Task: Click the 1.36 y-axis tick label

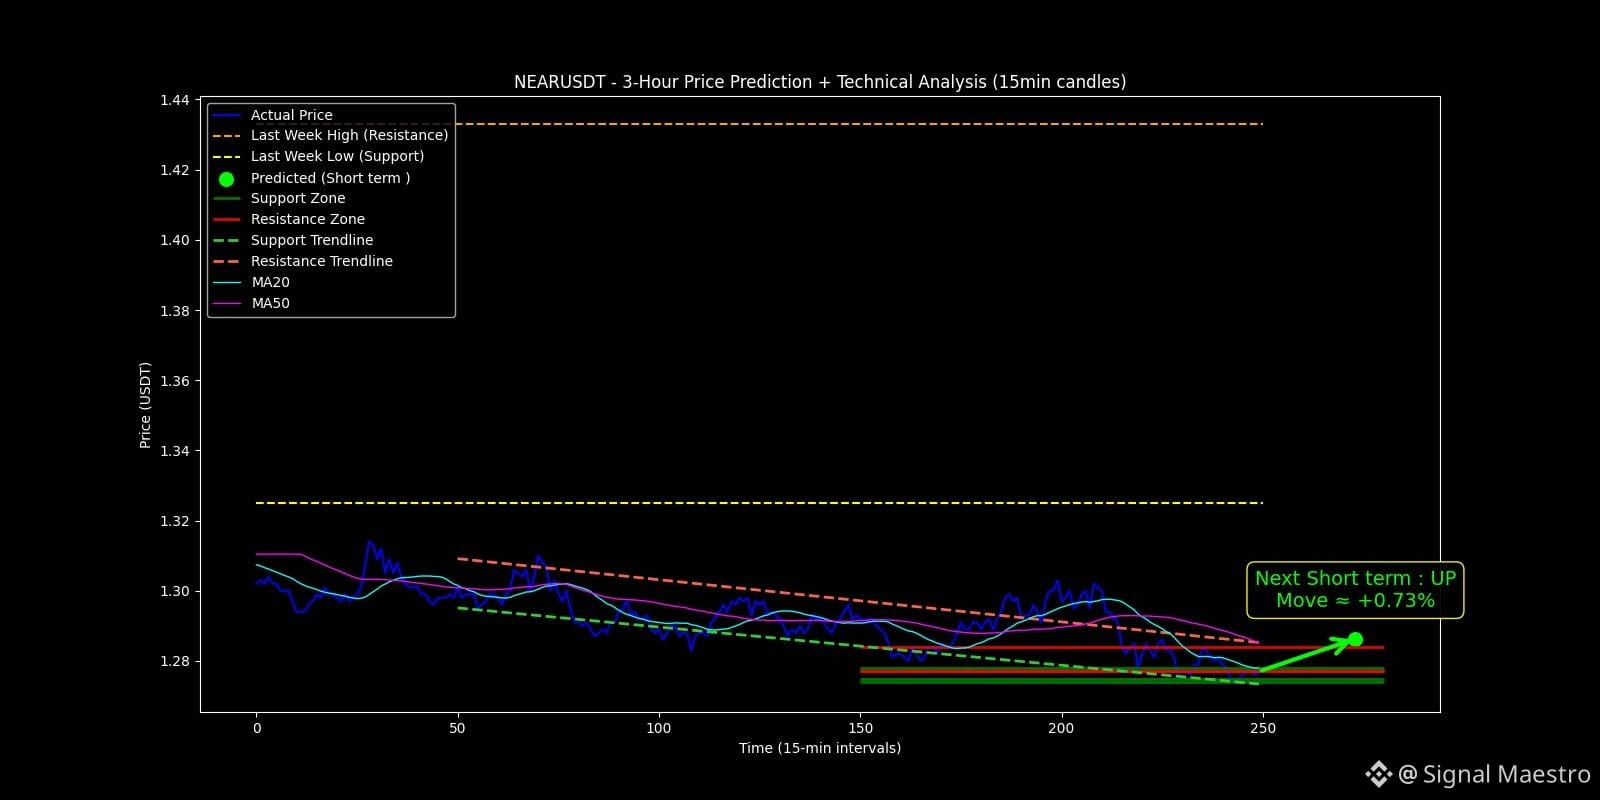Action: 174,381
